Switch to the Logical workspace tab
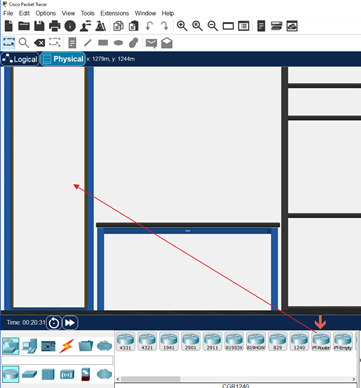361x388 pixels. tap(20, 59)
